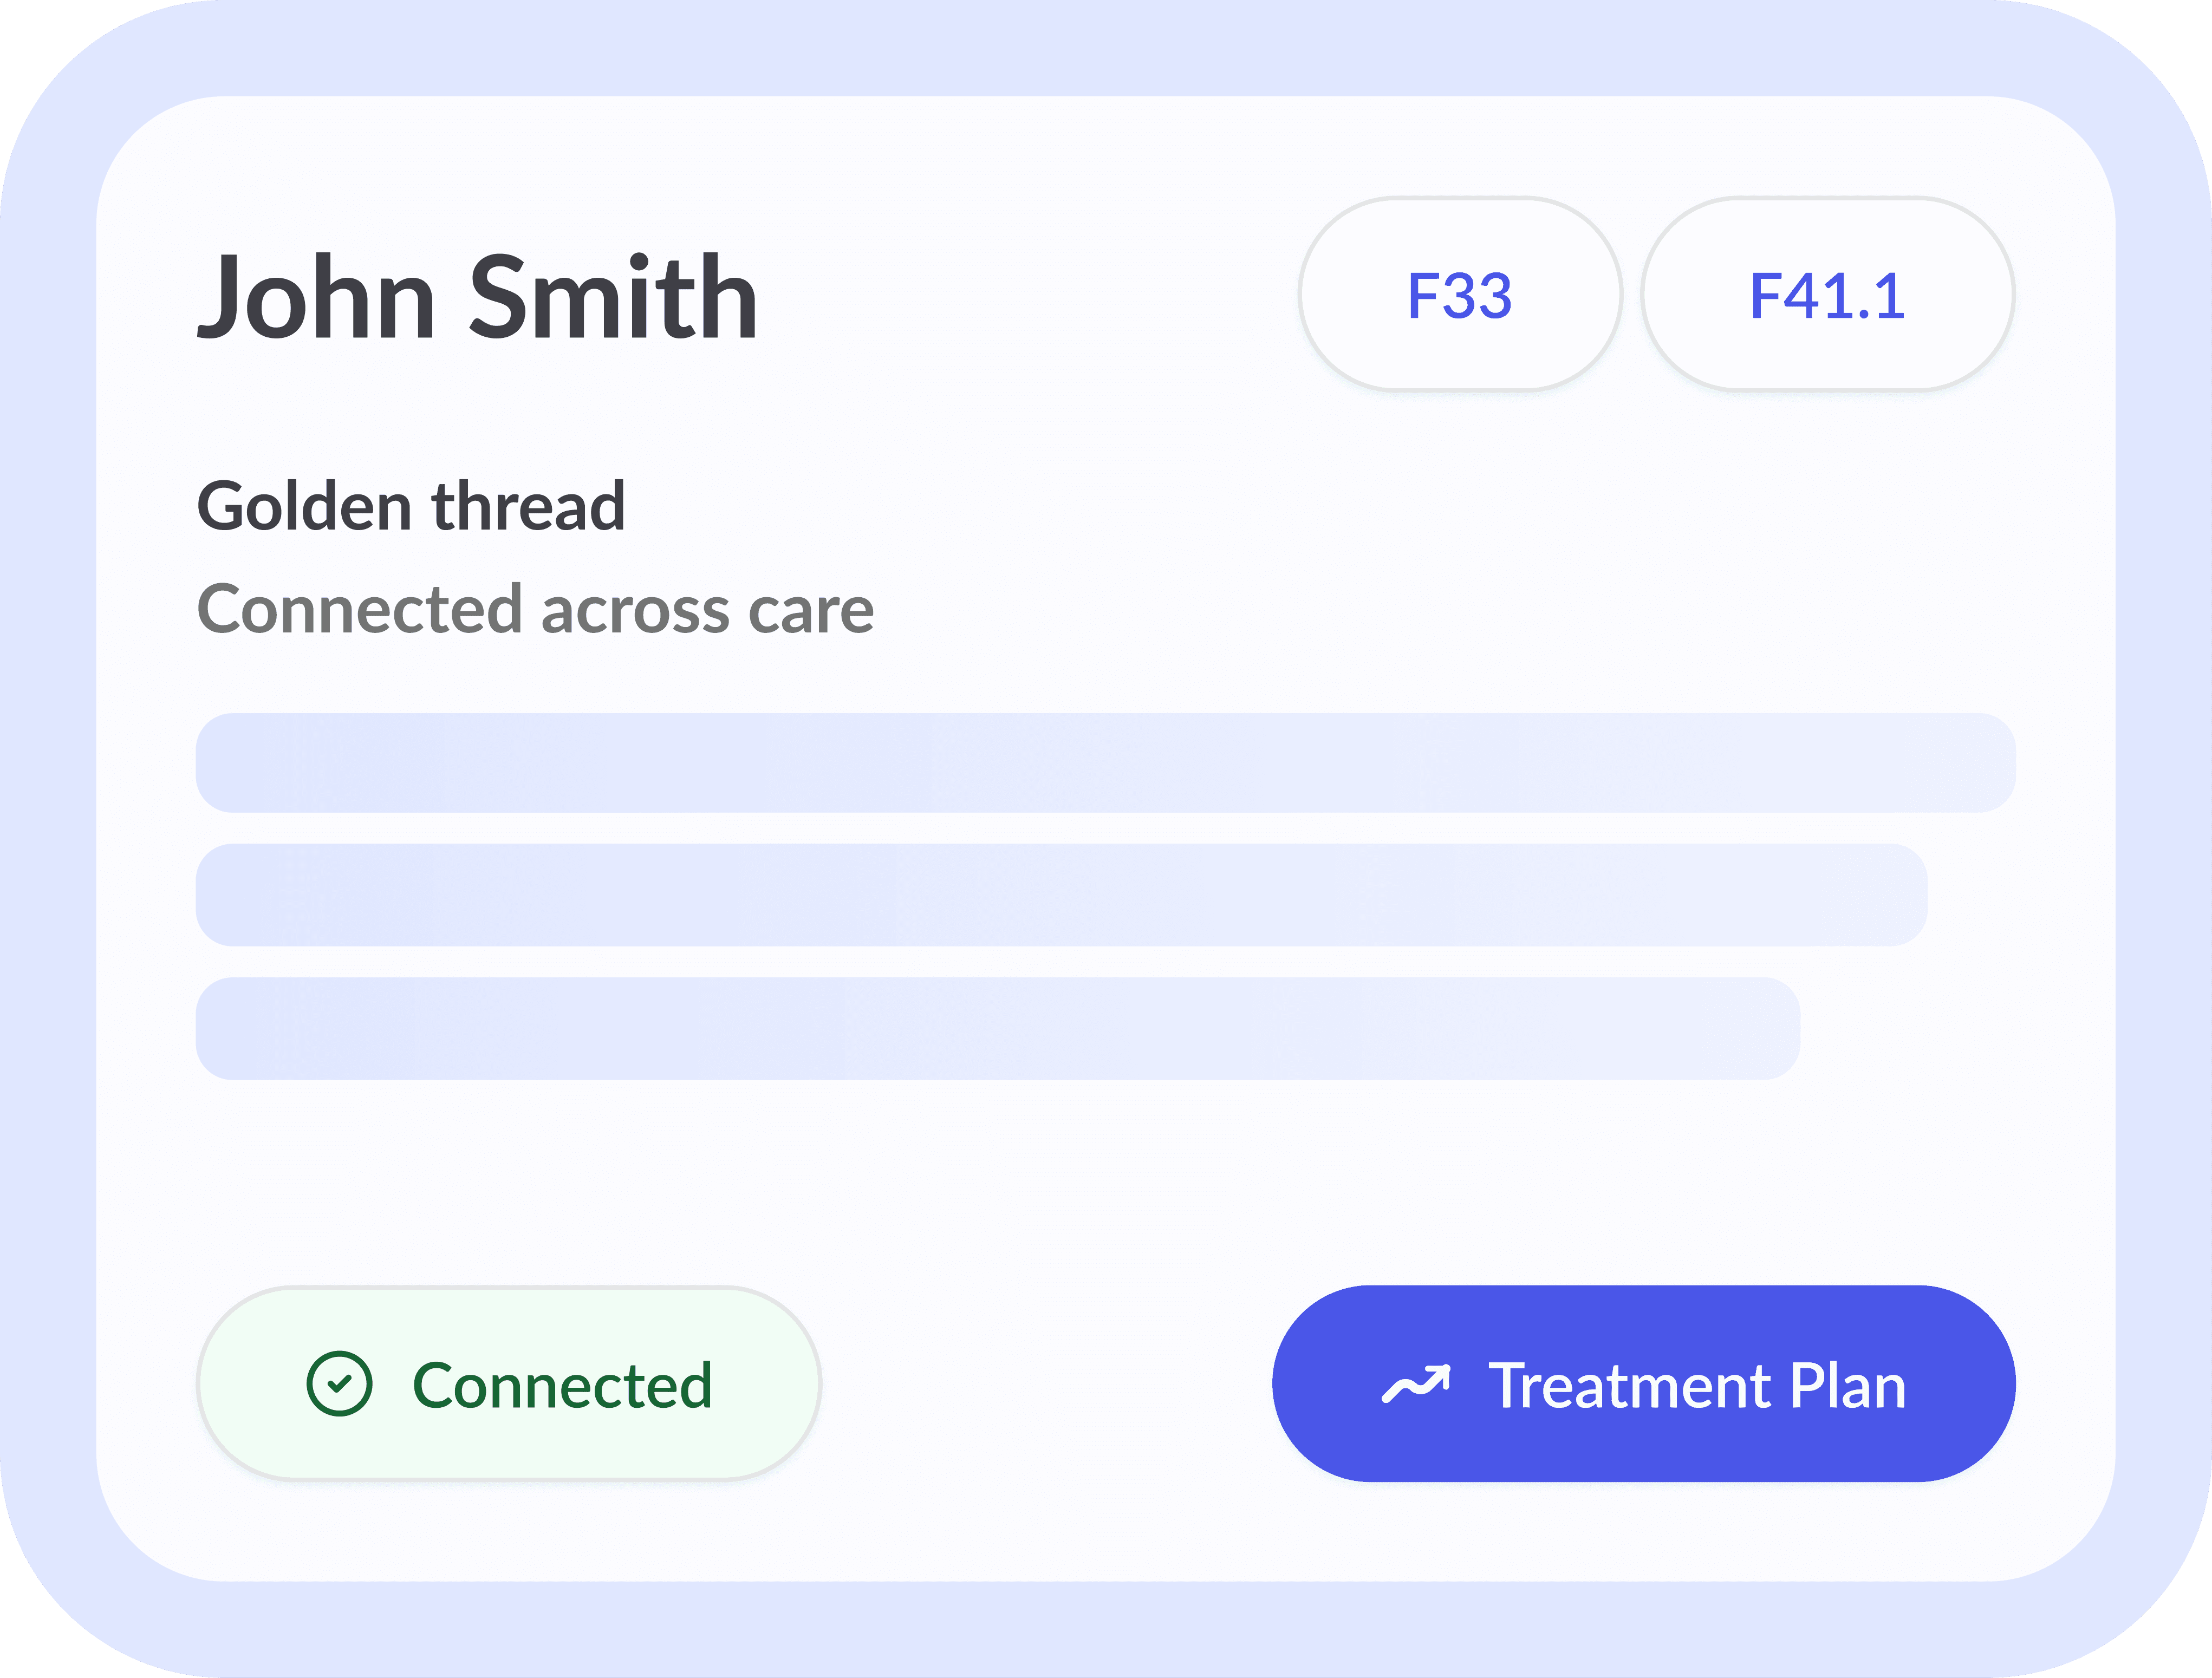This screenshot has width=2212, height=1678.
Task: Click the F41.1 text label
Action: click(1828, 296)
